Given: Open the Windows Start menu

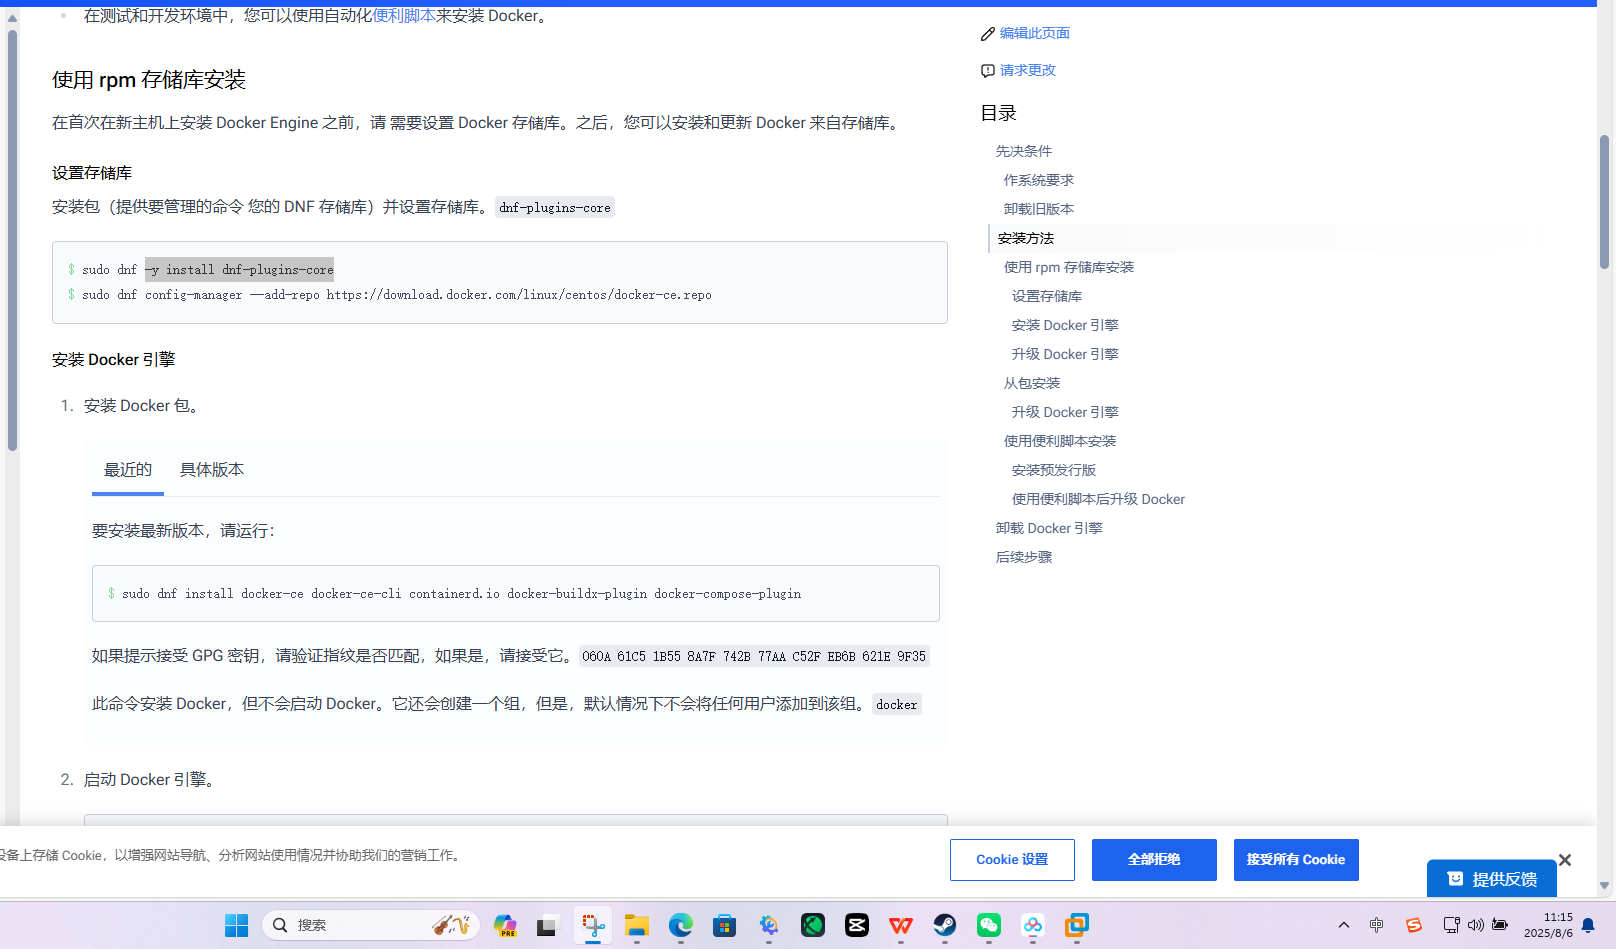Looking at the screenshot, I should coord(237,926).
